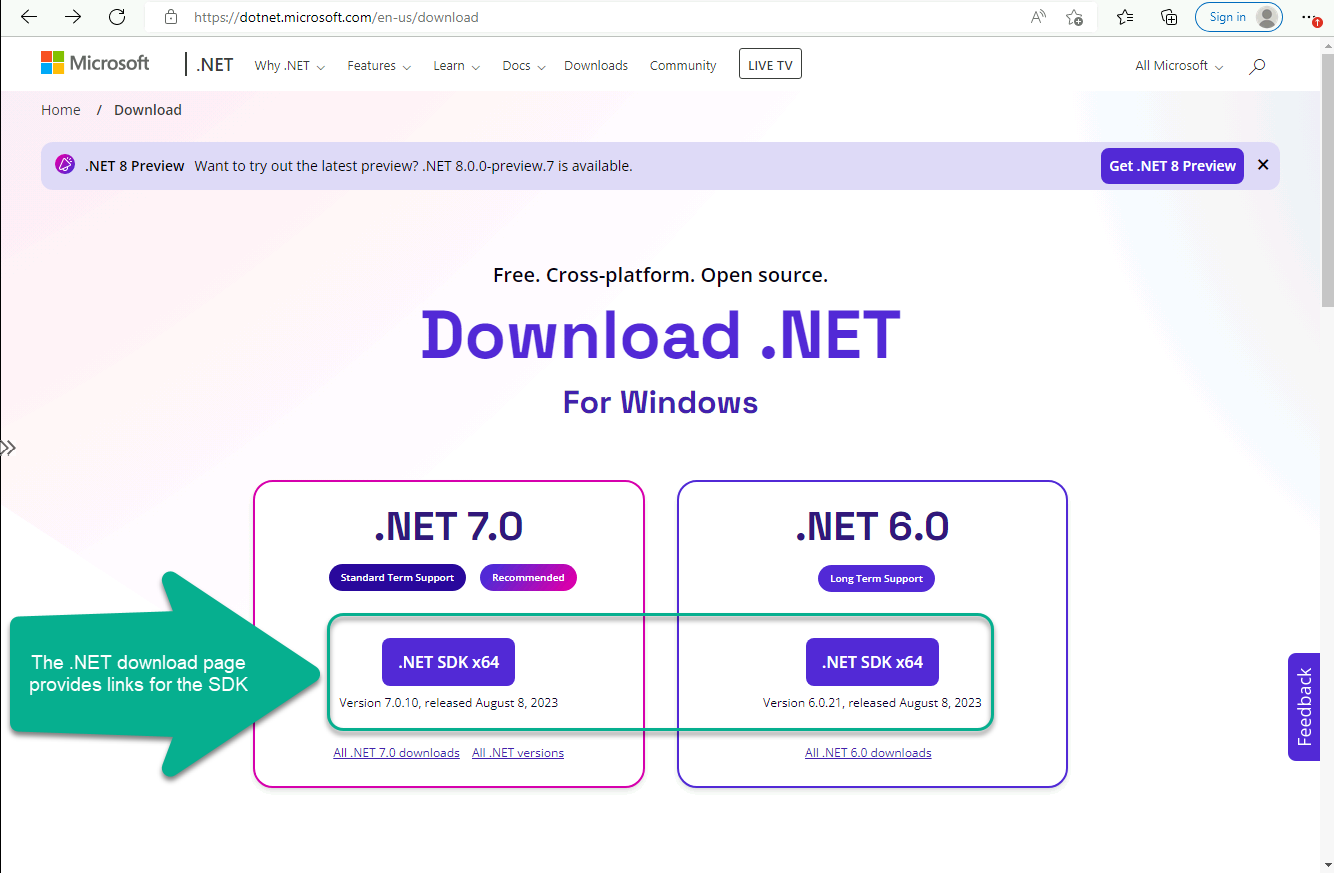Expand the All Microsoft menu
This screenshot has width=1334, height=873.
(x=1179, y=66)
